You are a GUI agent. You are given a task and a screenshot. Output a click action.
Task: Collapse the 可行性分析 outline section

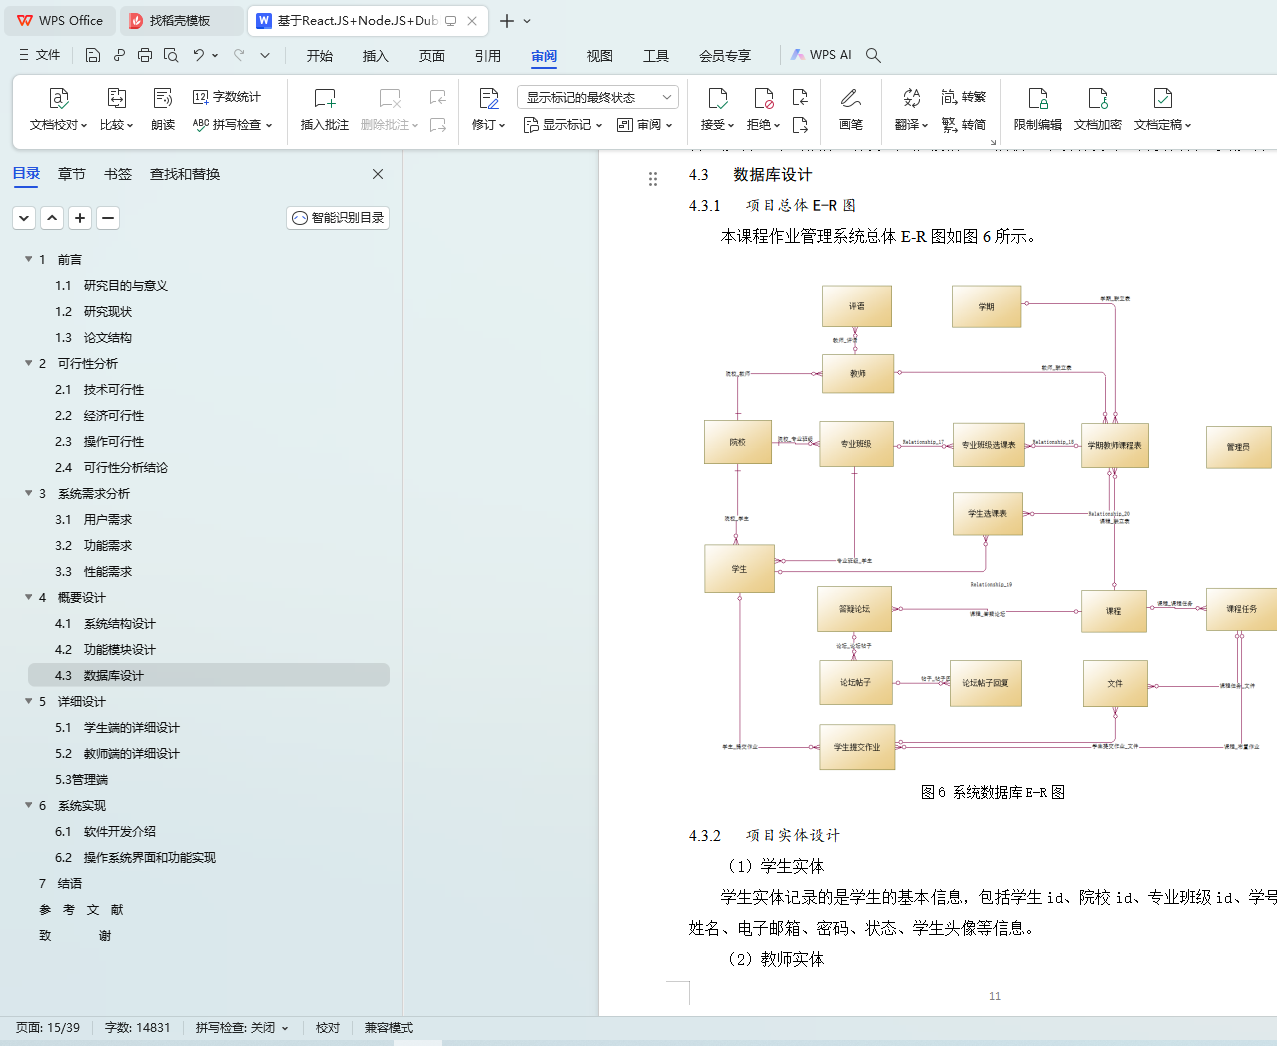tap(29, 363)
